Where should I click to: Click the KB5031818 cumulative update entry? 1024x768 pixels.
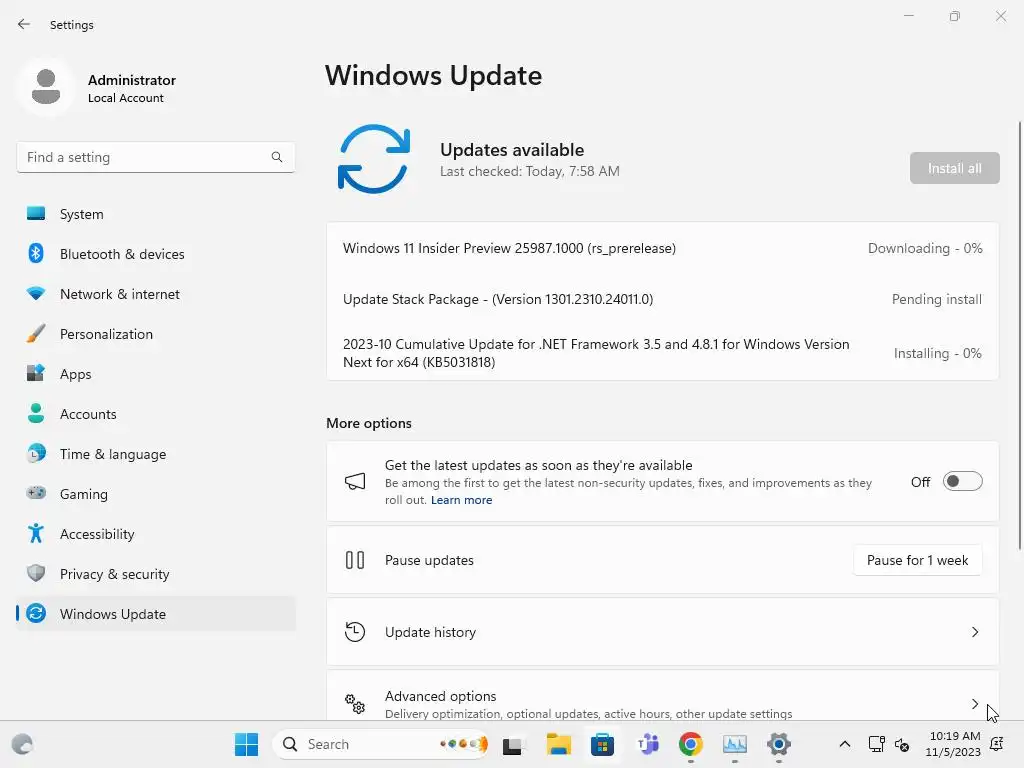(662, 353)
